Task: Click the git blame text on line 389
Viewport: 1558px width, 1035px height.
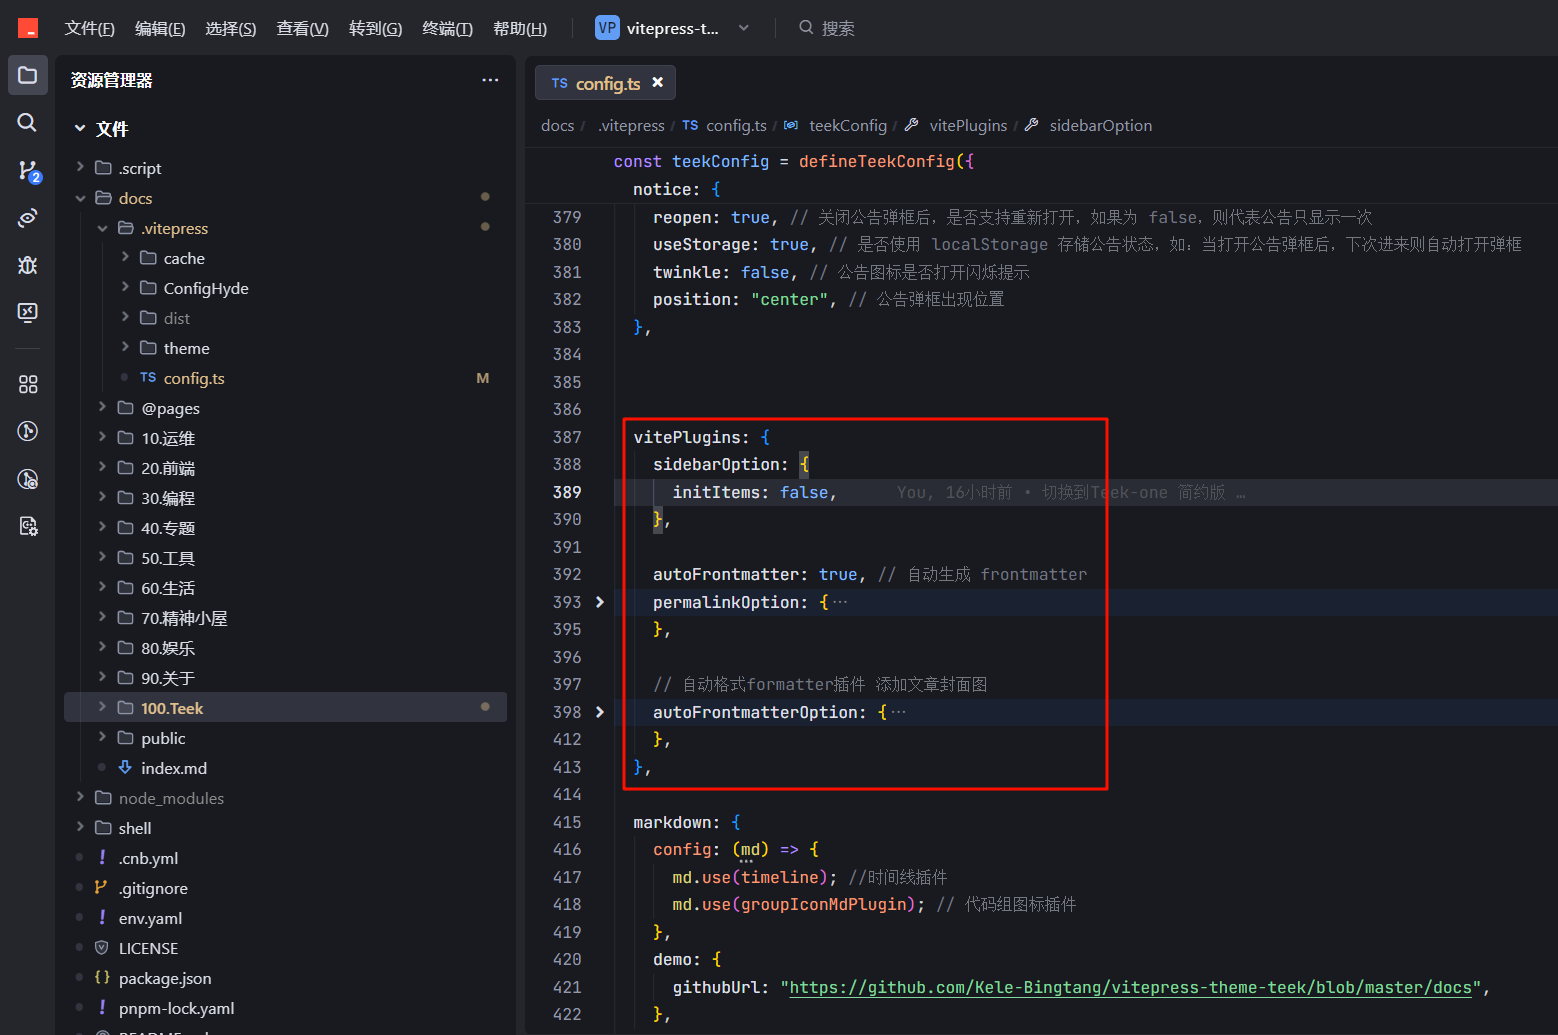Action: pos(1071,492)
